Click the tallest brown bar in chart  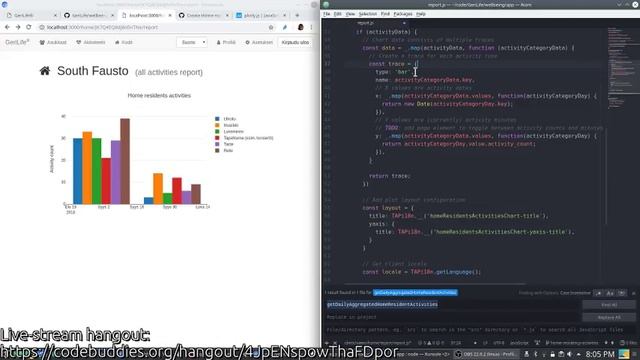(x=125, y=161)
